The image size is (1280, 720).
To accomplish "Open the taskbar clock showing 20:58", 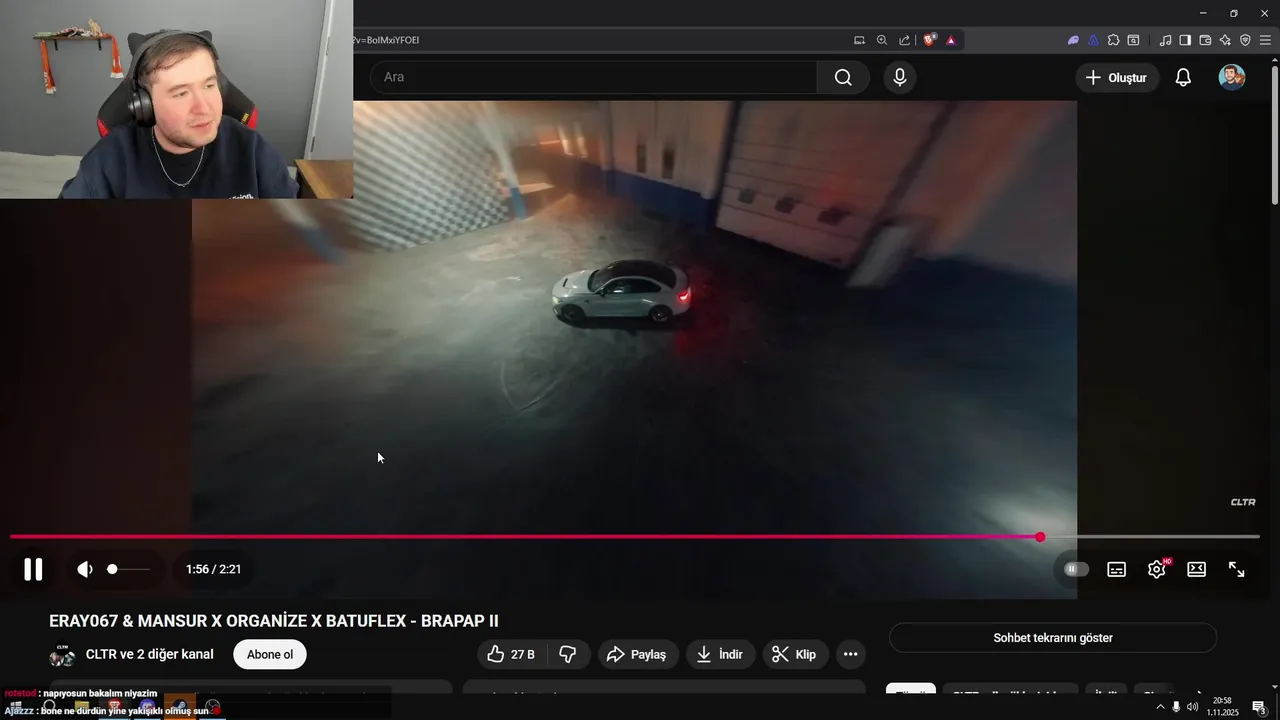I will point(1222,706).
